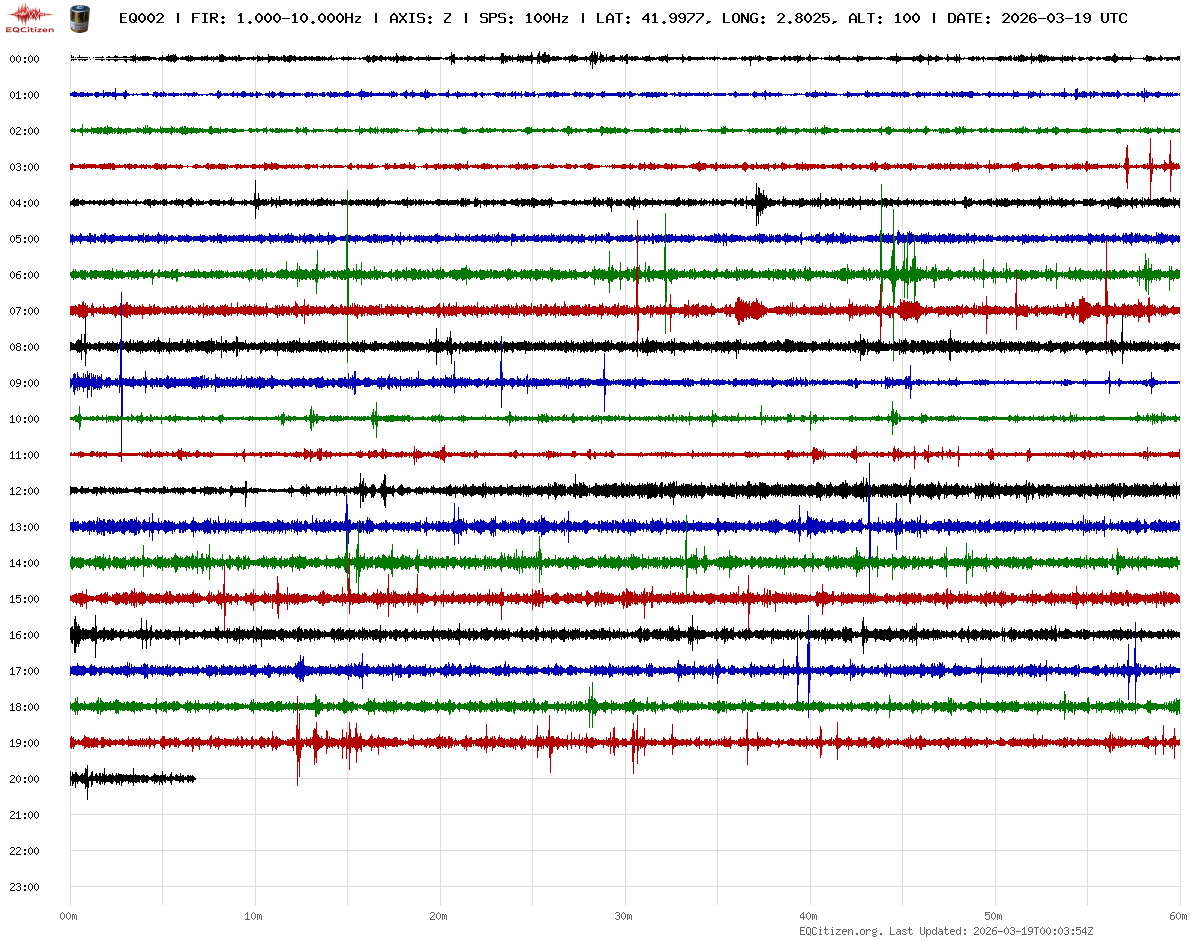Click the 60m minute axis label
The image size is (1200, 940).
point(1178,916)
